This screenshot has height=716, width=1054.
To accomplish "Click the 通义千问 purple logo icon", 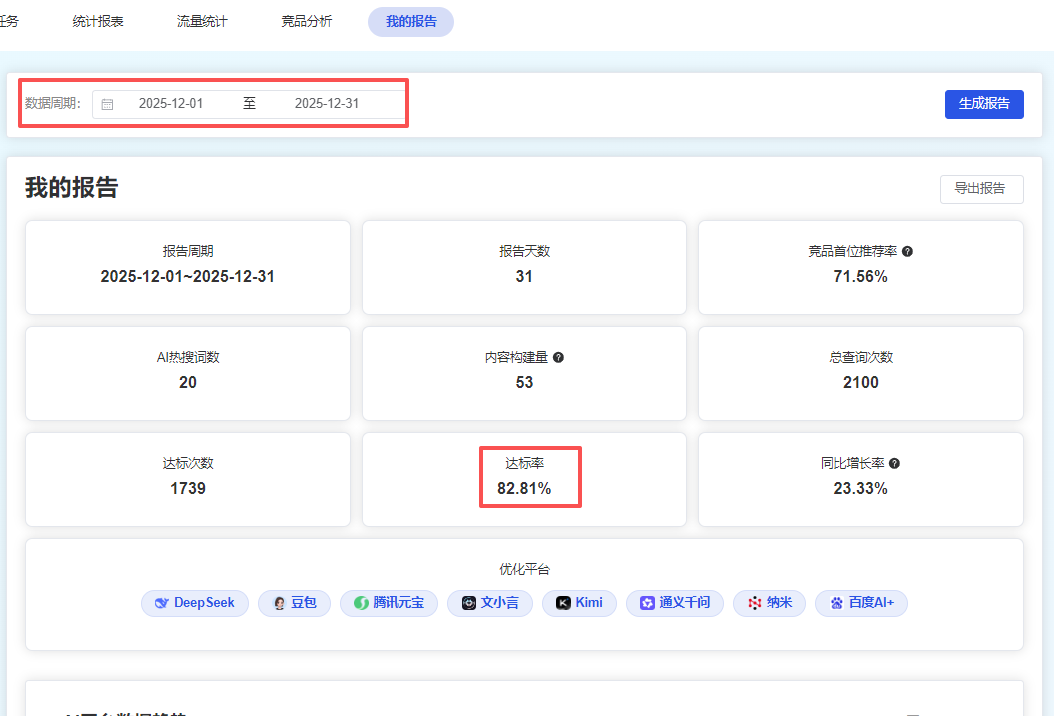I will [647, 603].
